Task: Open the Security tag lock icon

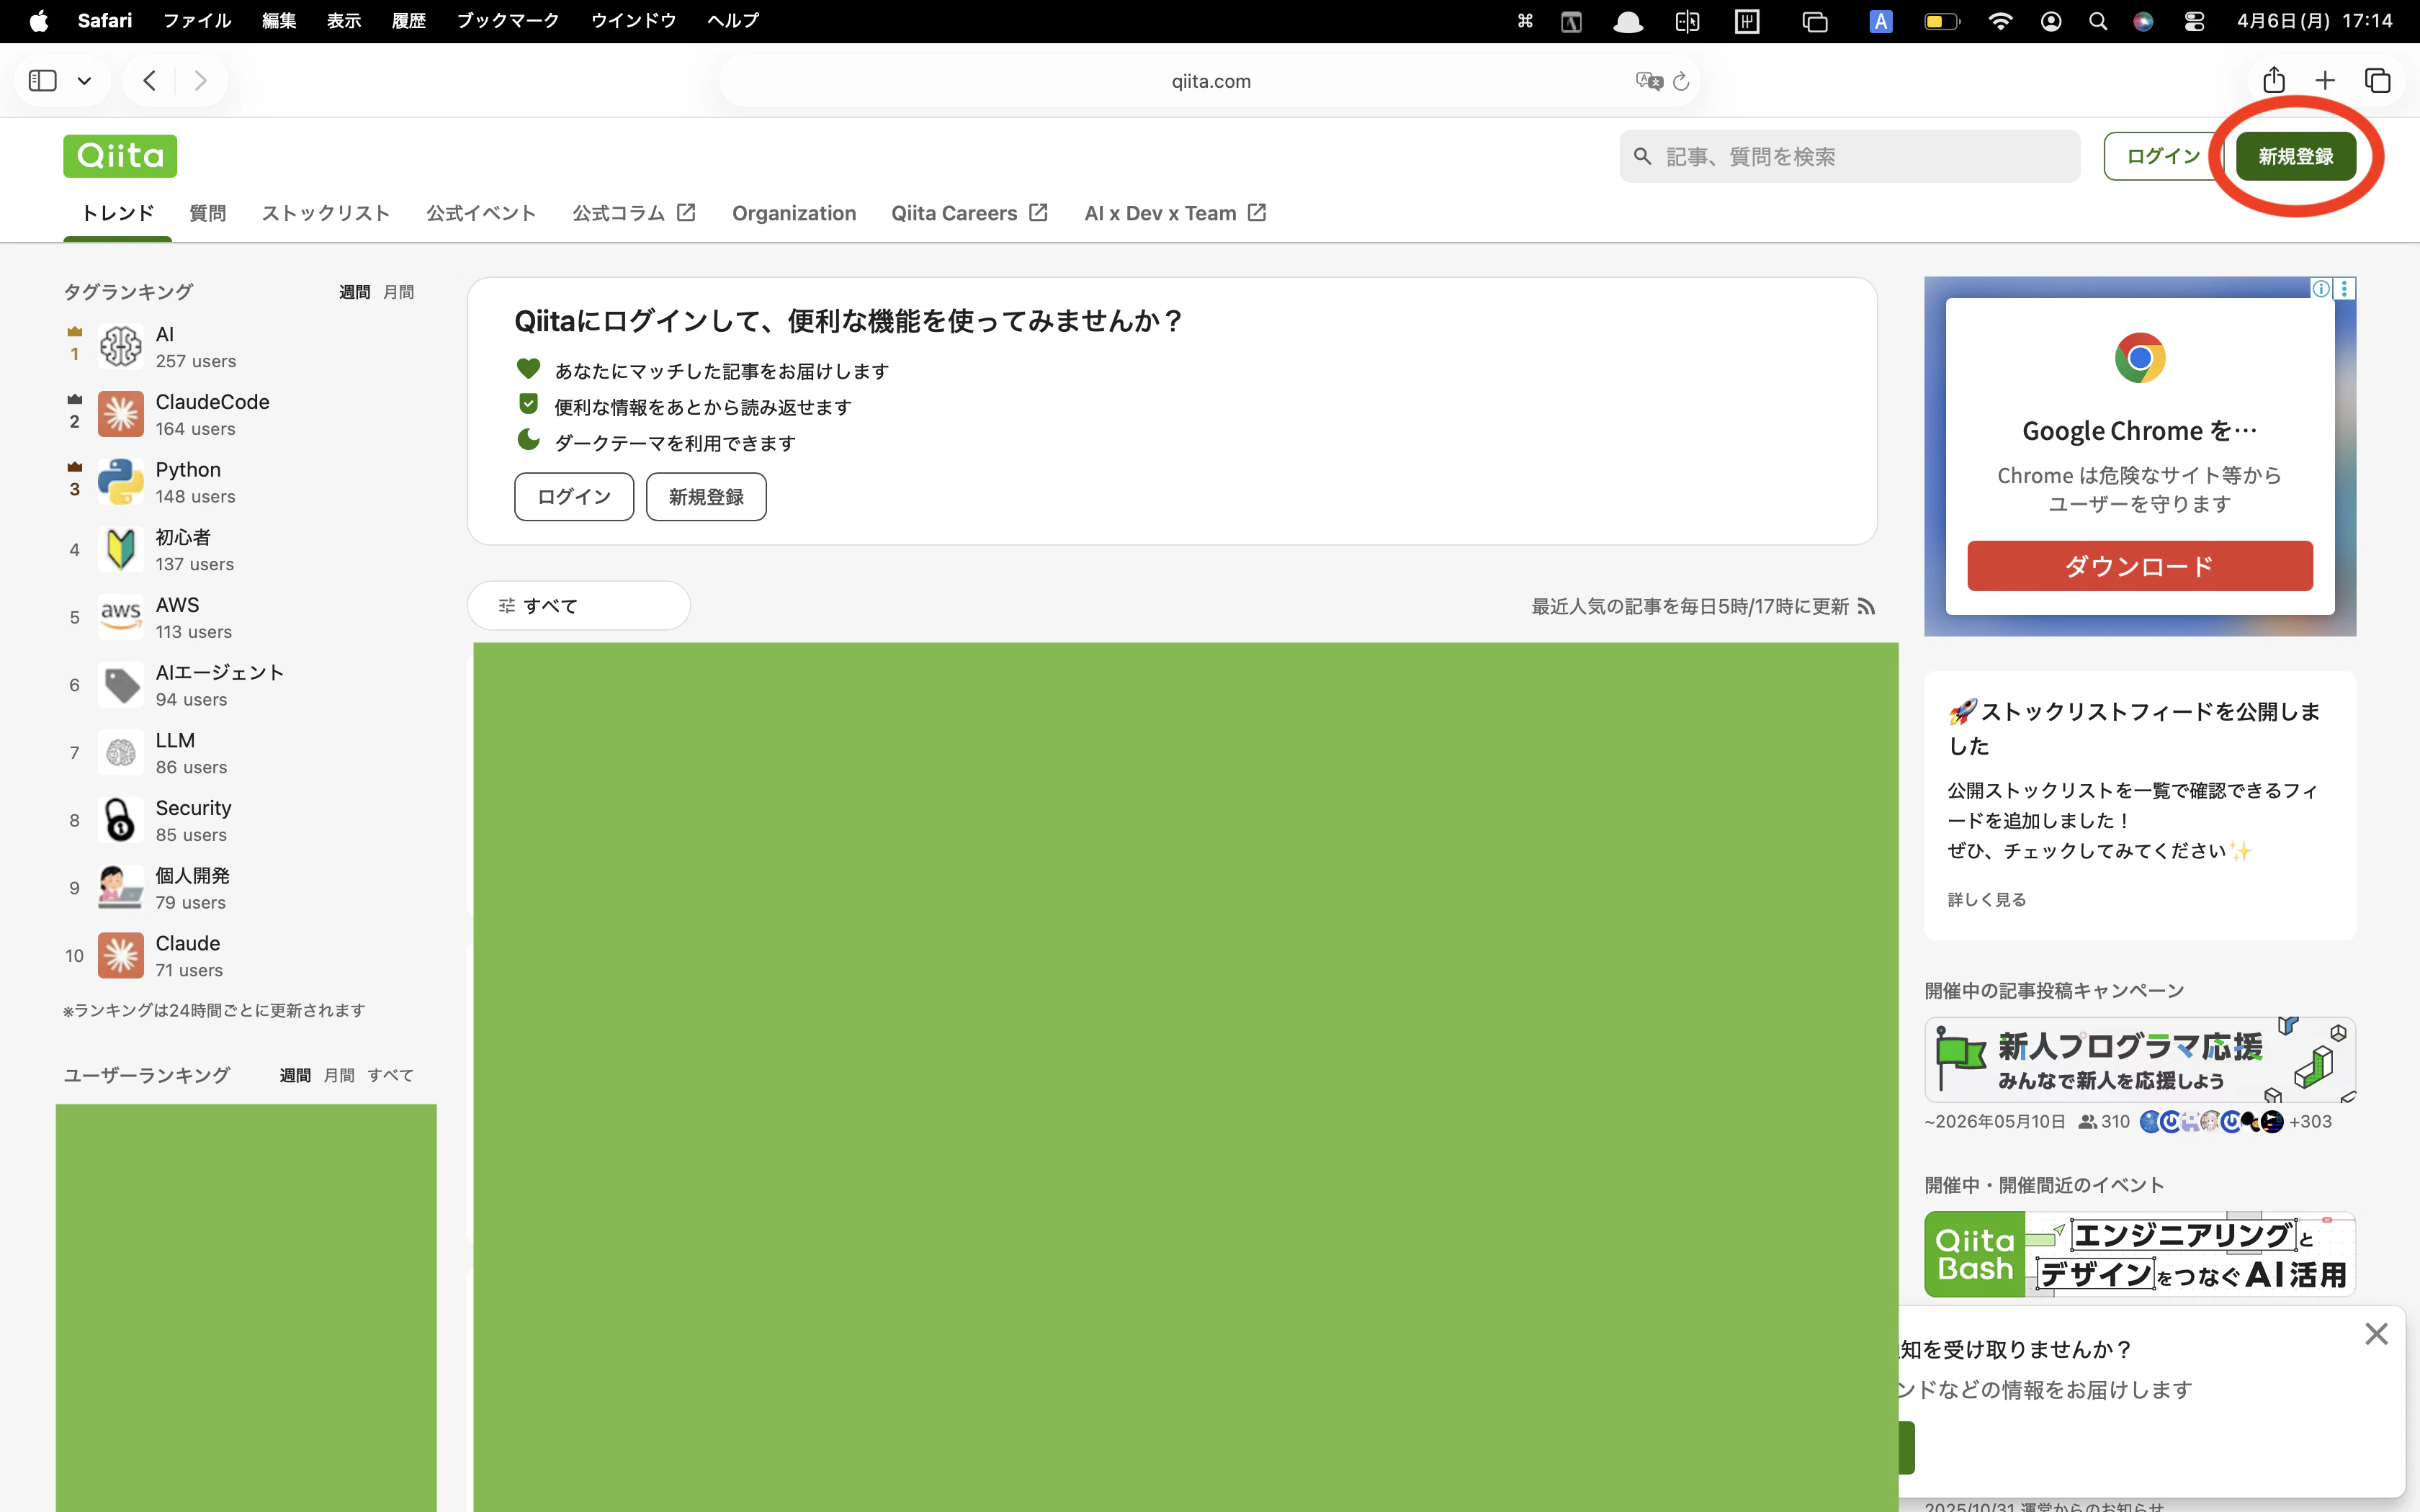Action: coord(121,820)
